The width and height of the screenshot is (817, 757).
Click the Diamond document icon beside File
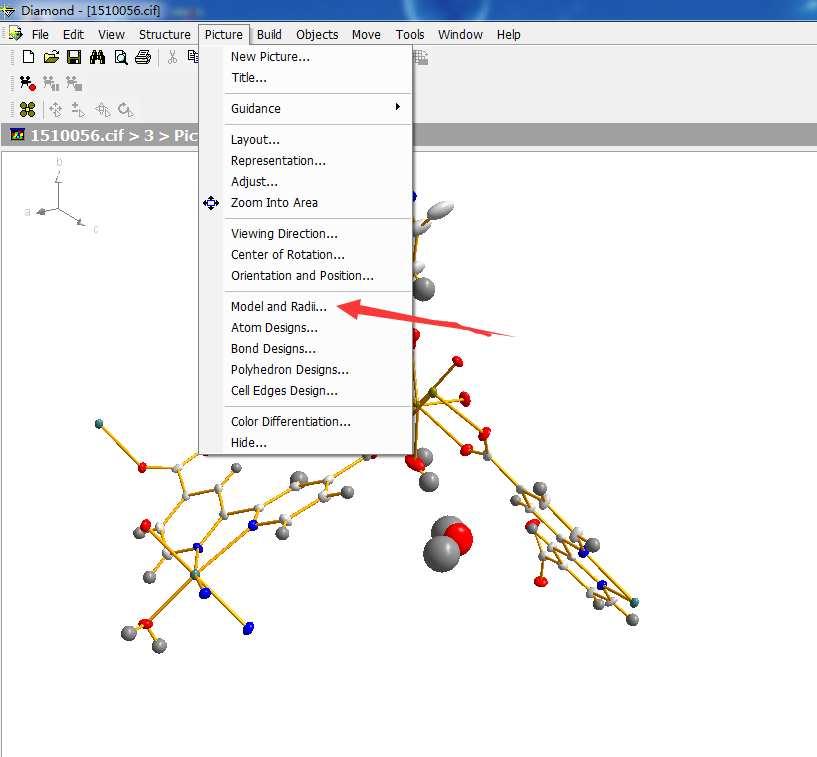click(x=16, y=34)
